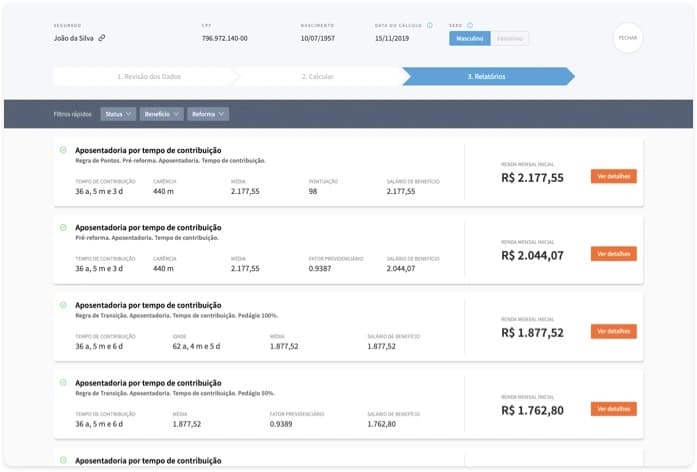Click the Idade value 62 a, 4 m e 5 d
697x472 pixels.
click(x=196, y=346)
